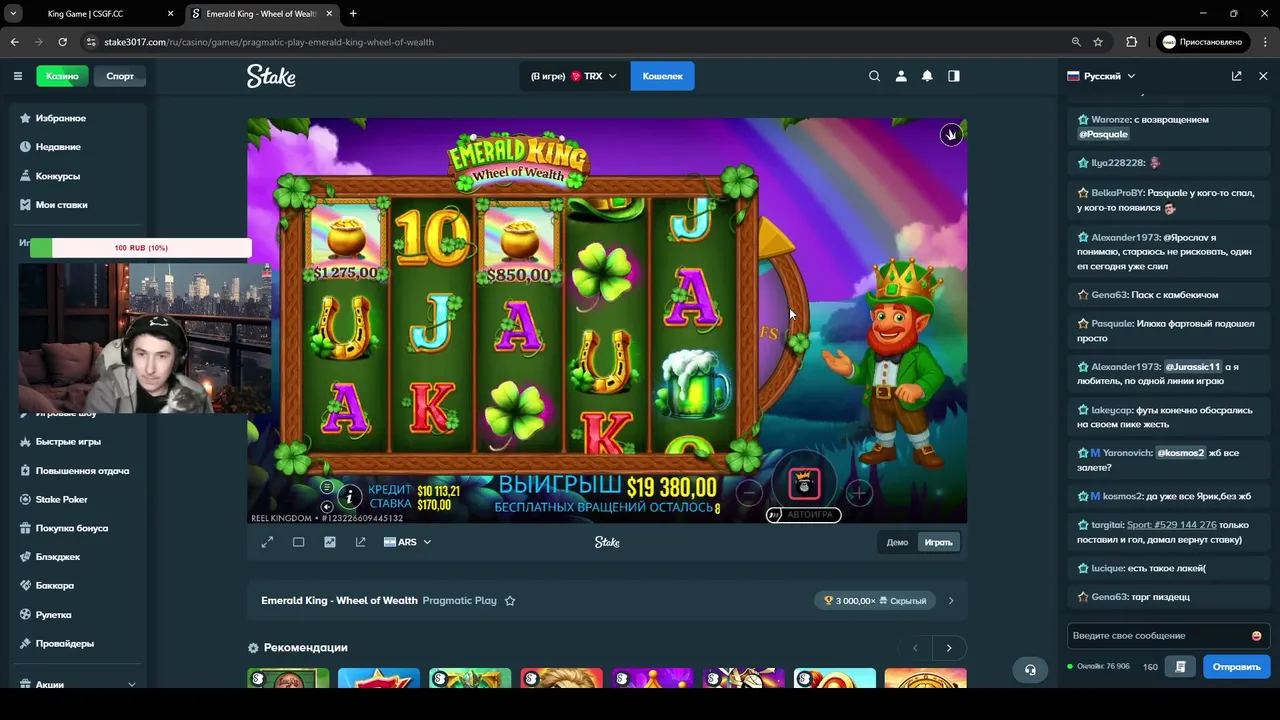Open the slot info (i) button
The width and height of the screenshot is (1280, 720).
[x=349, y=496]
